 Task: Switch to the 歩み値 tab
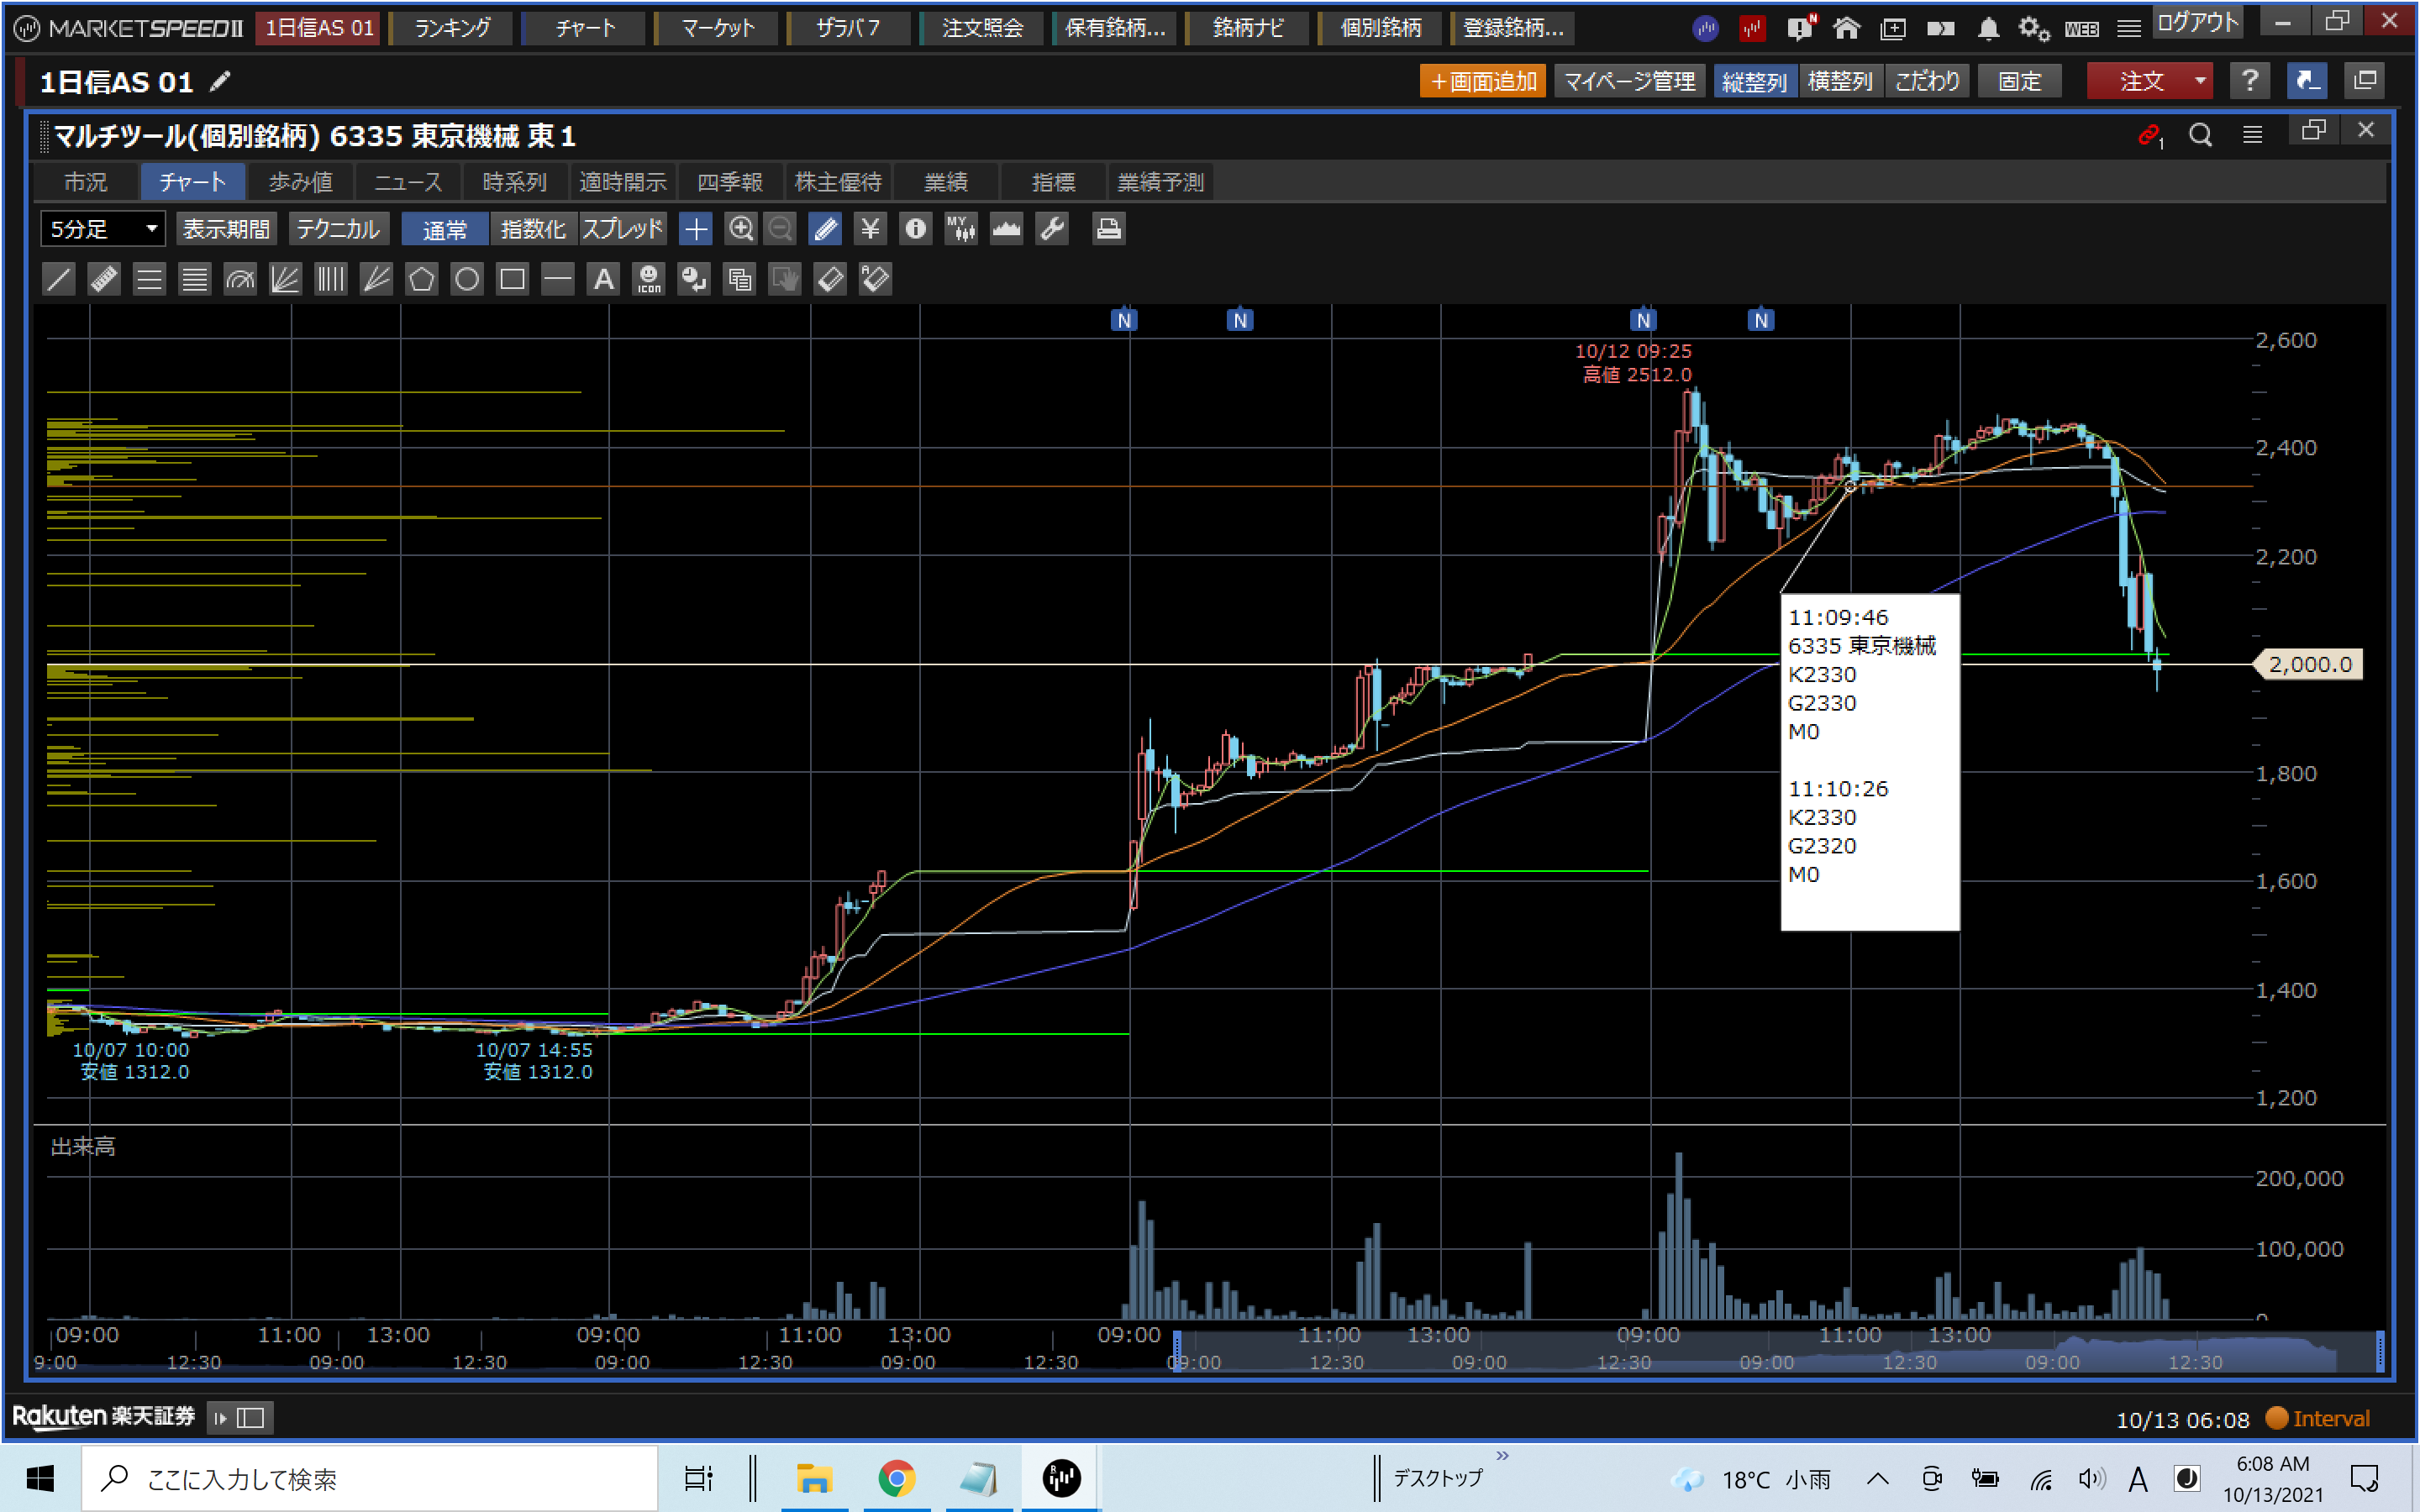(300, 182)
